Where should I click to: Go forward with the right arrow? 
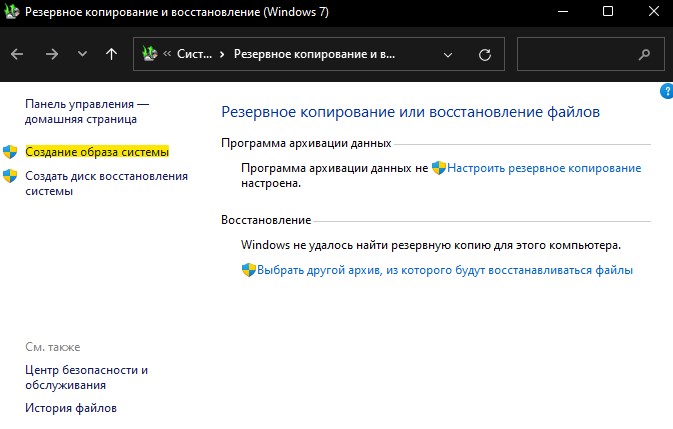coord(52,54)
